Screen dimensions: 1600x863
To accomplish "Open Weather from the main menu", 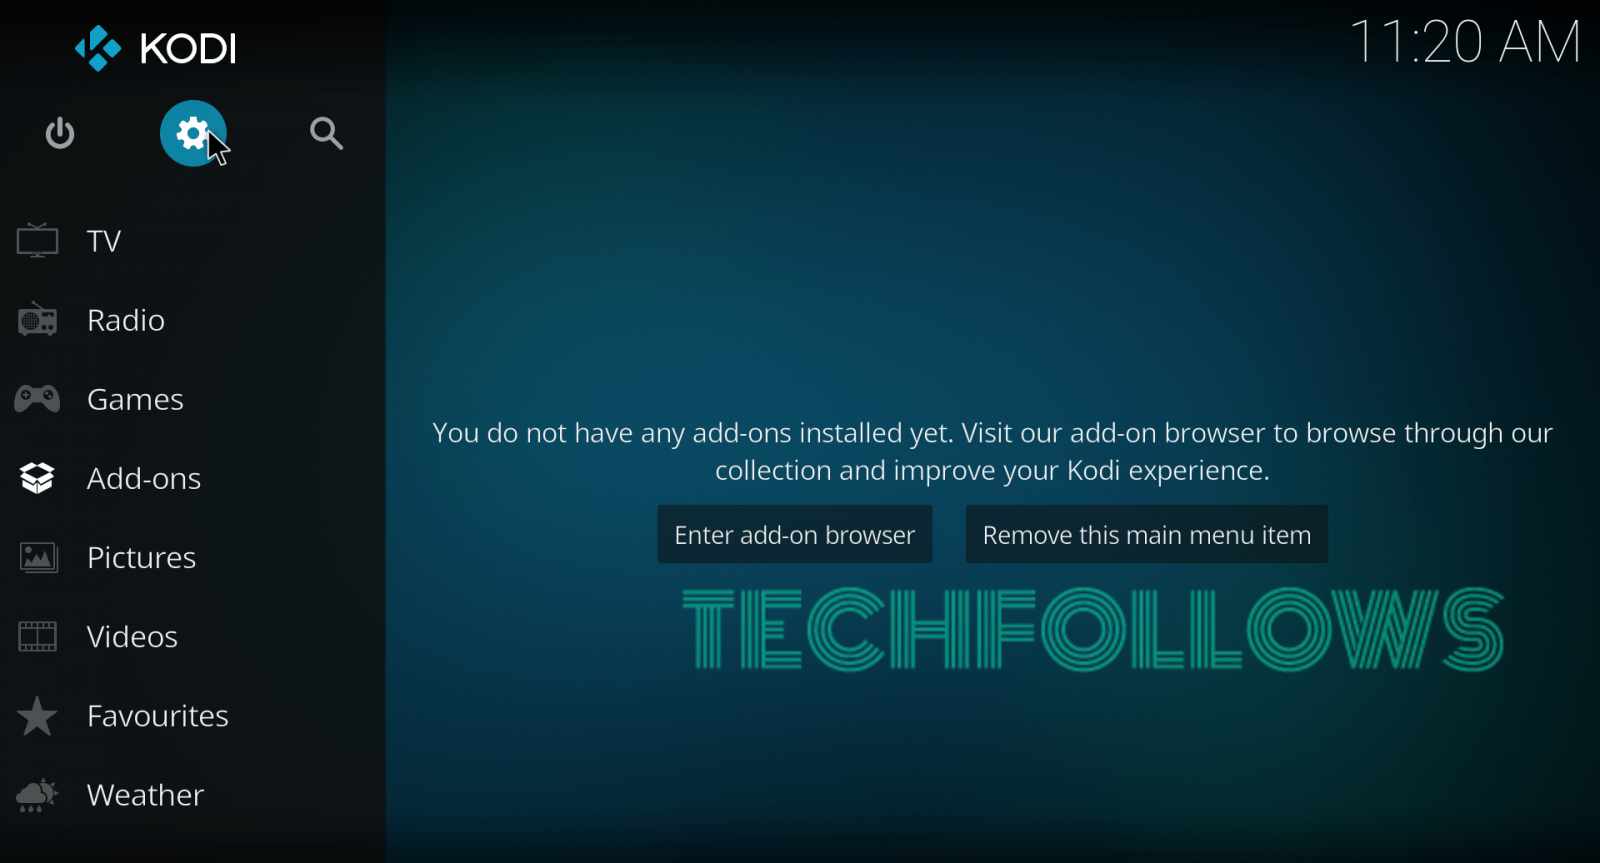I will click(145, 795).
